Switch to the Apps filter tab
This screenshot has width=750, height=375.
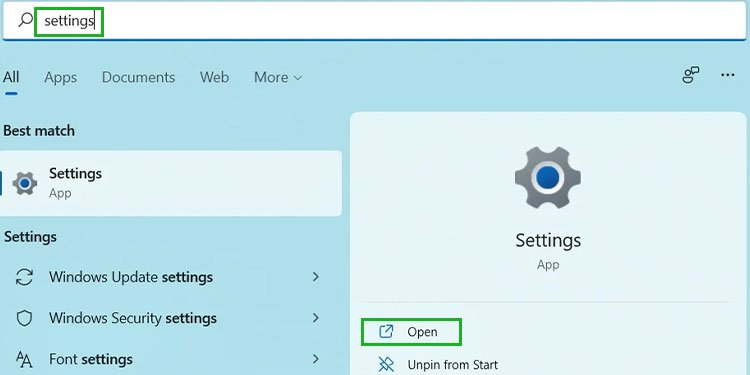tap(60, 77)
